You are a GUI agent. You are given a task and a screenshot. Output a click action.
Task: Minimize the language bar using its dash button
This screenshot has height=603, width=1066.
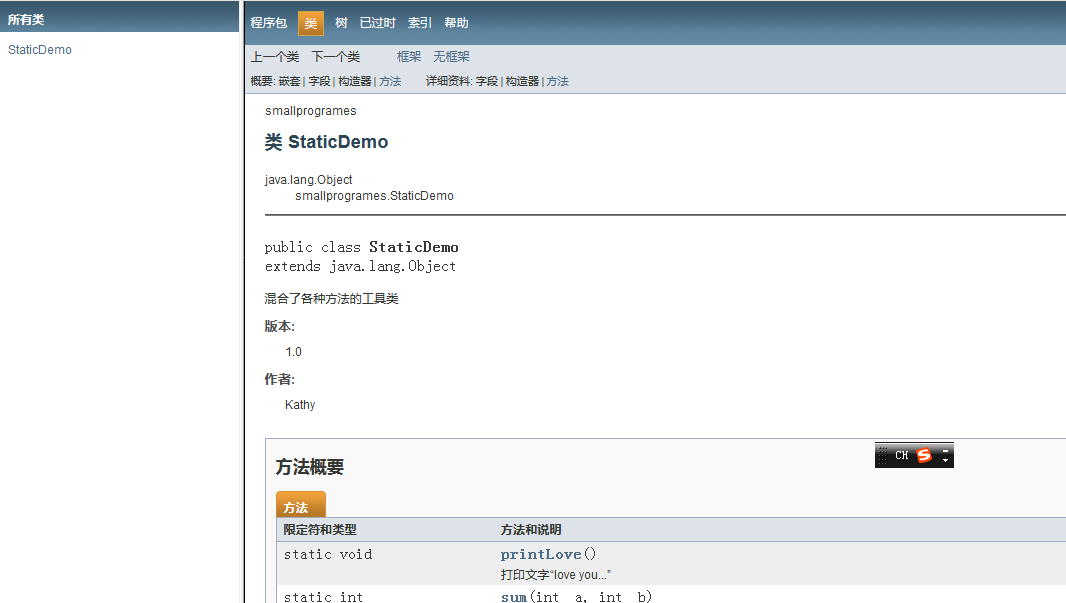(x=945, y=450)
